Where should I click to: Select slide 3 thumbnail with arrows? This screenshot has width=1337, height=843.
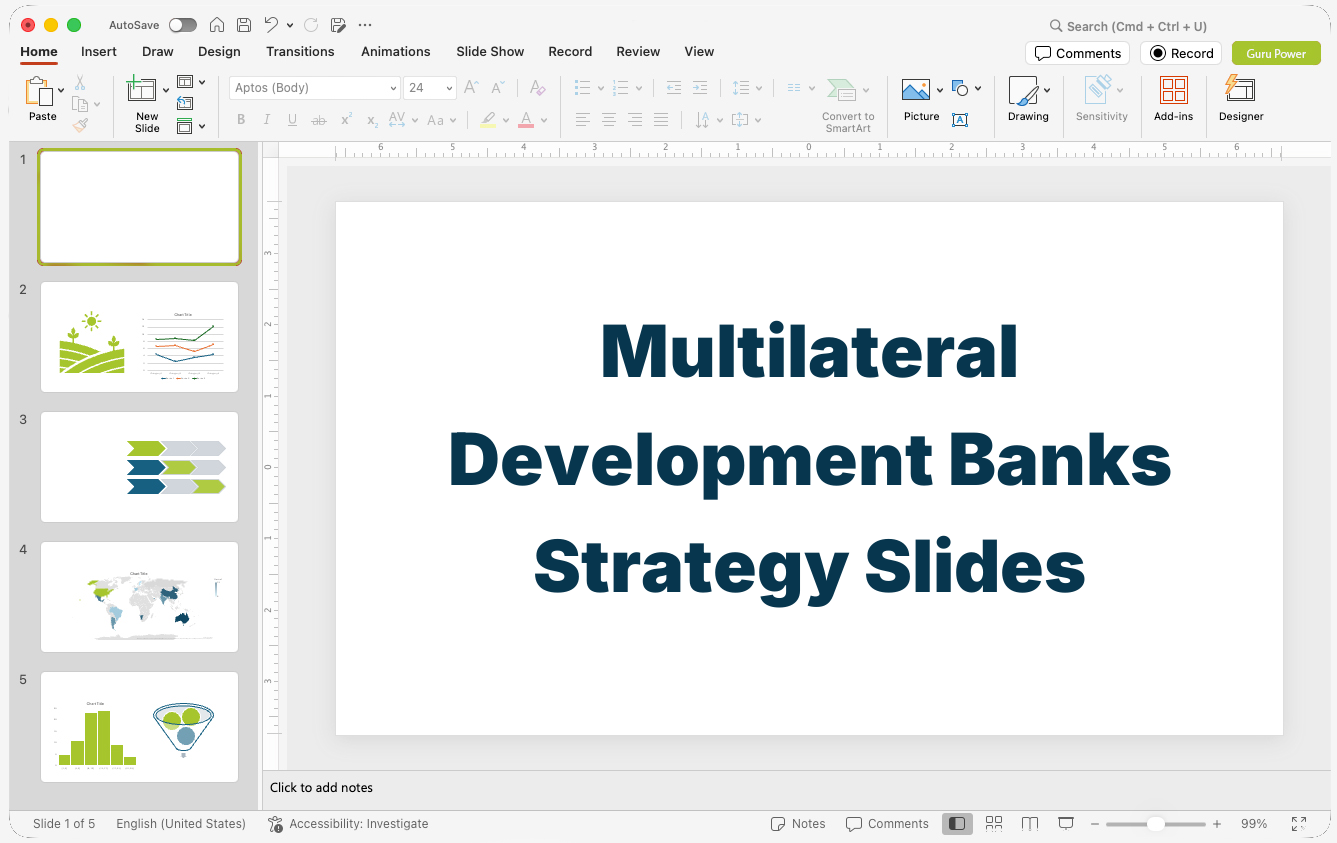(x=139, y=467)
